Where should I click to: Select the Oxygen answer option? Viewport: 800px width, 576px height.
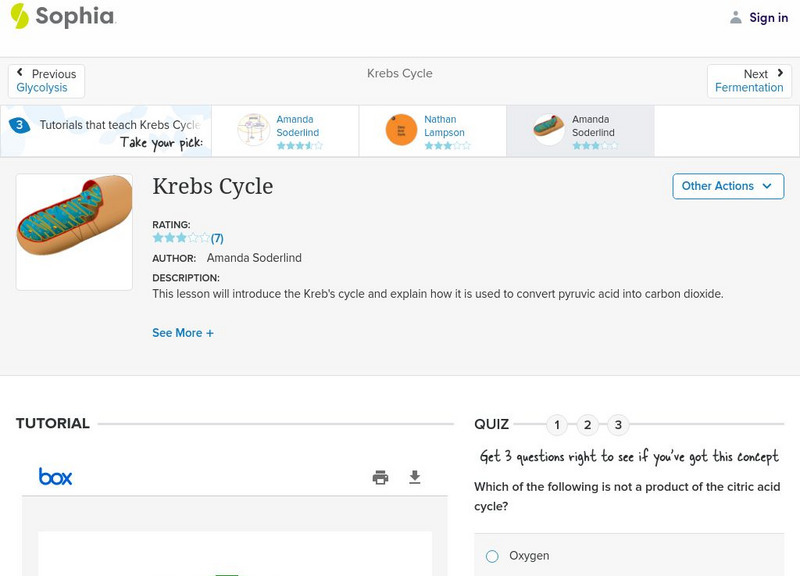(x=492, y=556)
